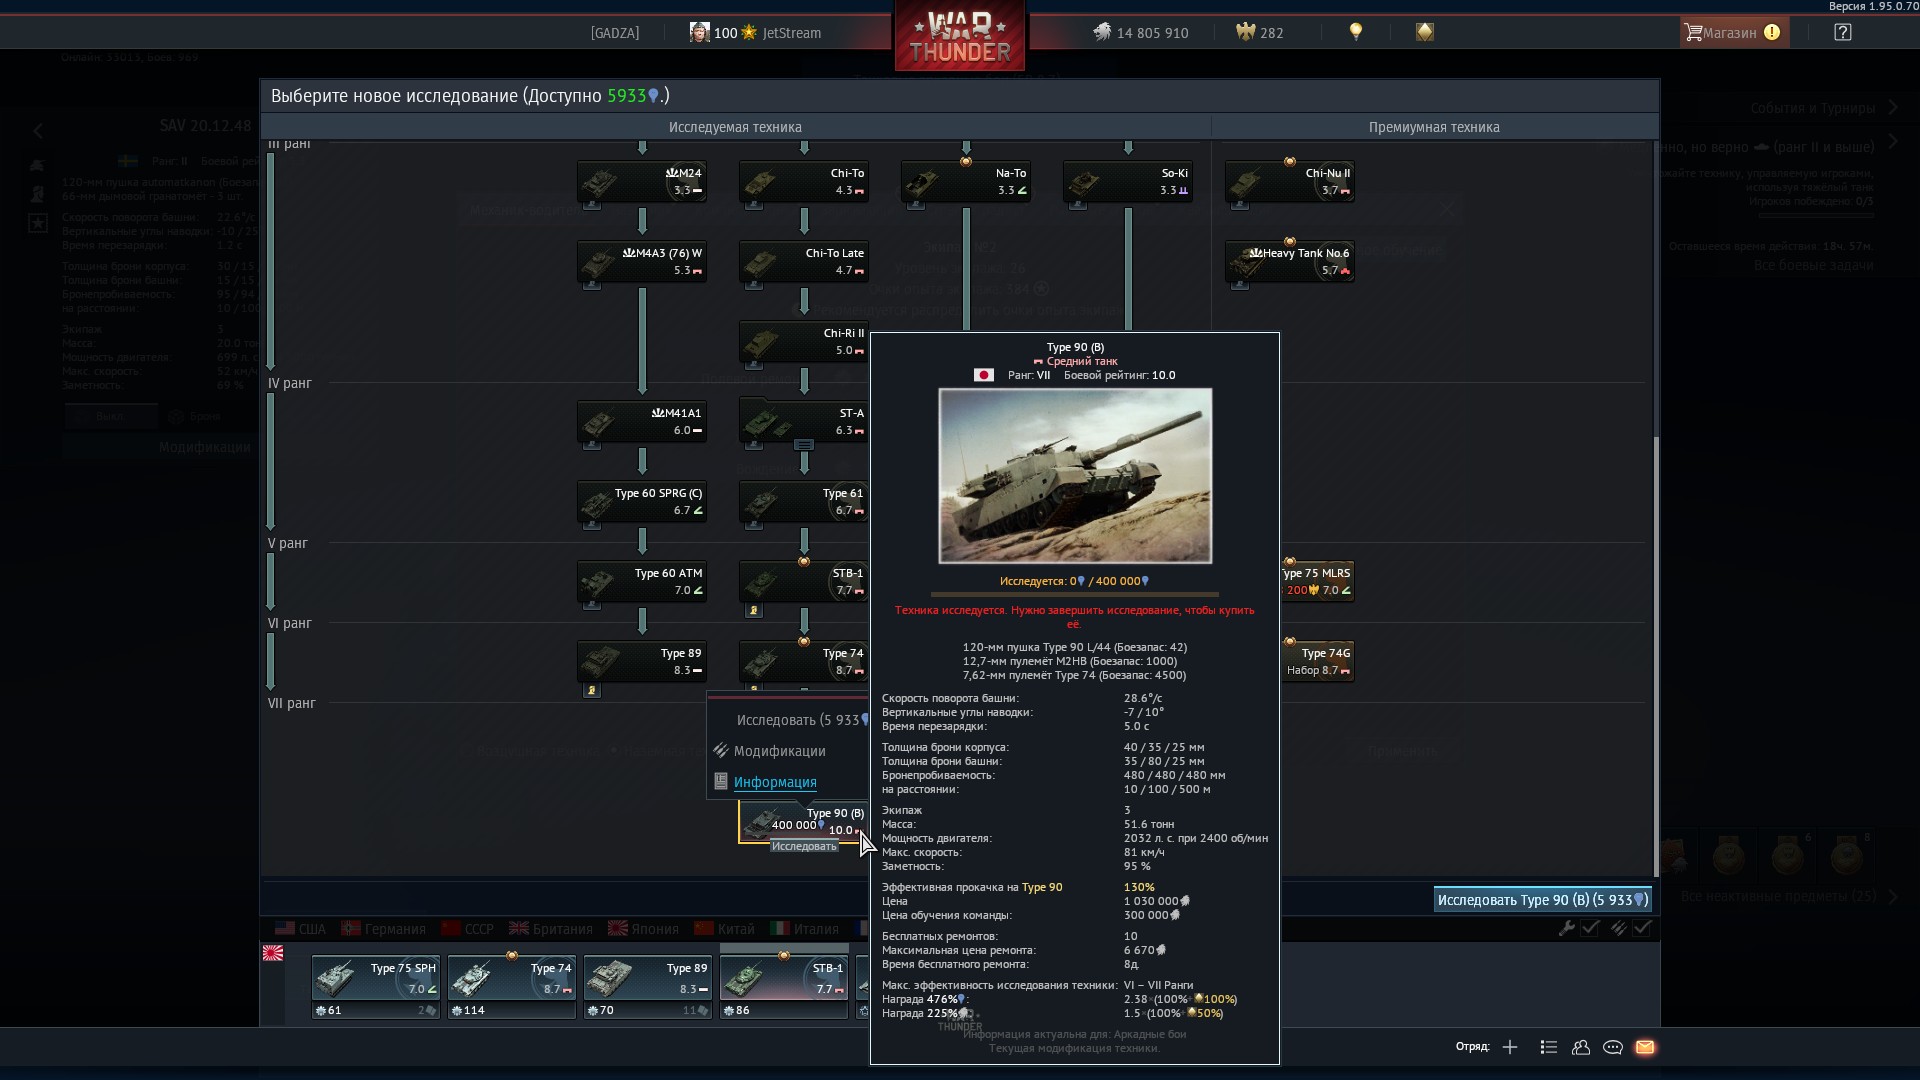Screen dimensions: 1920x1080
Task: Select the Type 60 ATM card
Action: pos(642,582)
